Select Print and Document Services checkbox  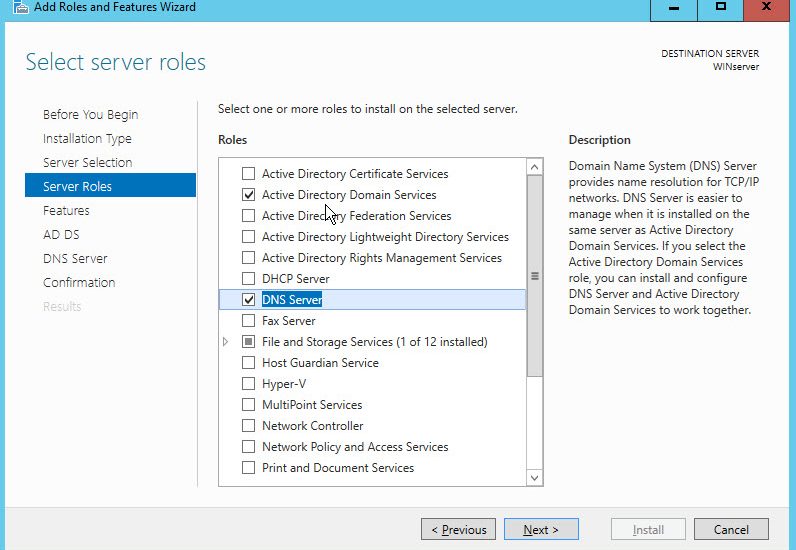point(248,467)
